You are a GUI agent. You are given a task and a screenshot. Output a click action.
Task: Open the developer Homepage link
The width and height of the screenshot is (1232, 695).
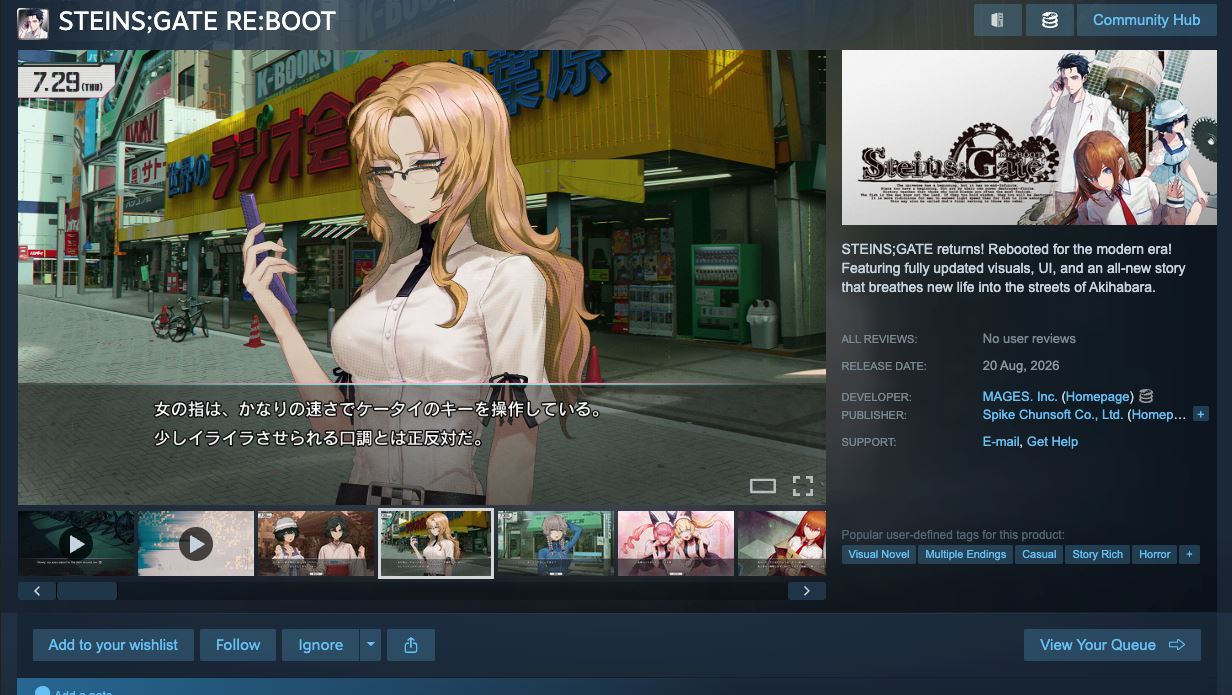pyautogui.click(x=1097, y=397)
